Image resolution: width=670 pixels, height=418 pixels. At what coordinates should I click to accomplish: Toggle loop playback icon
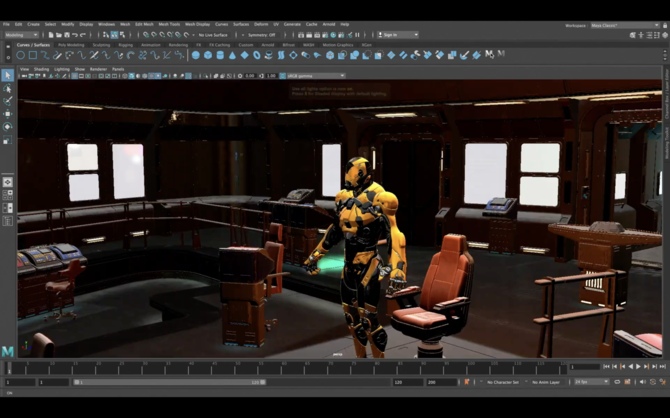tap(617, 382)
